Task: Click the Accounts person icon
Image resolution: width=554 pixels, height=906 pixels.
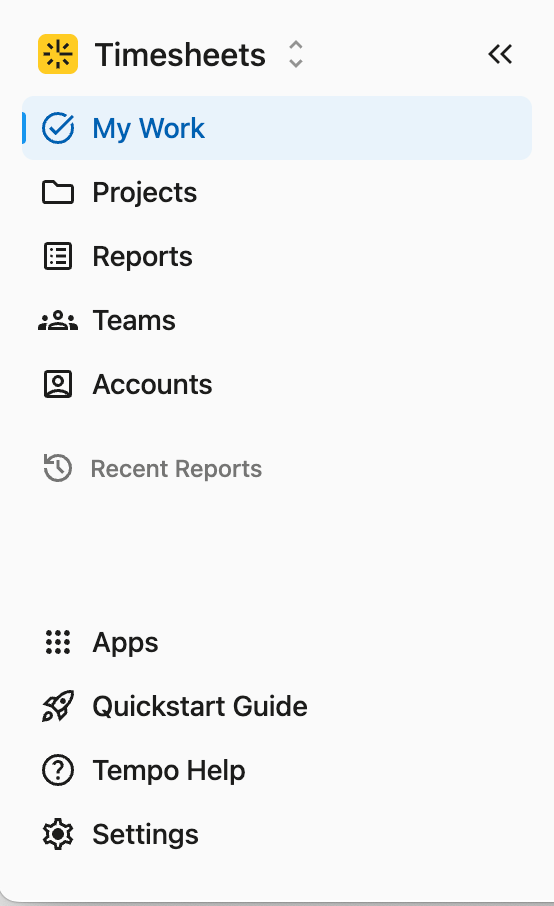Action: pyautogui.click(x=58, y=384)
